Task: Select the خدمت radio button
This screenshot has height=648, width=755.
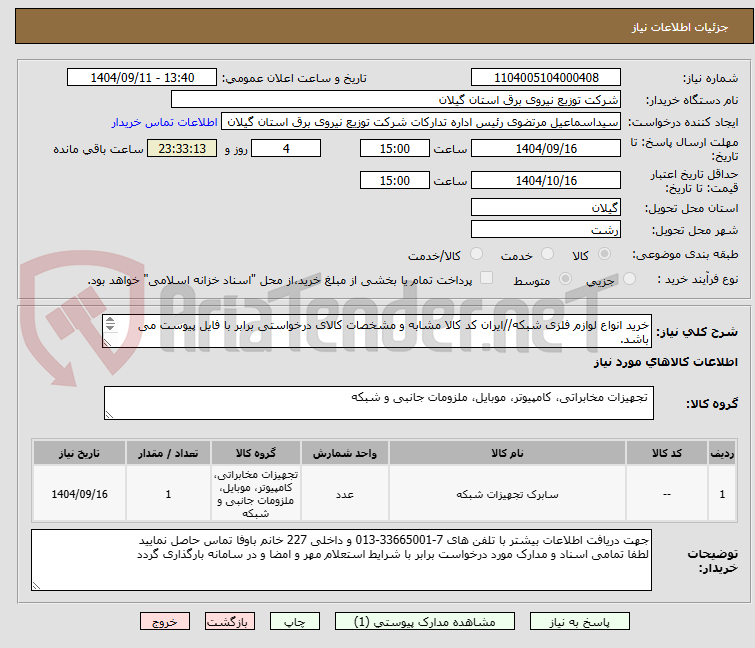Action: tap(547, 254)
